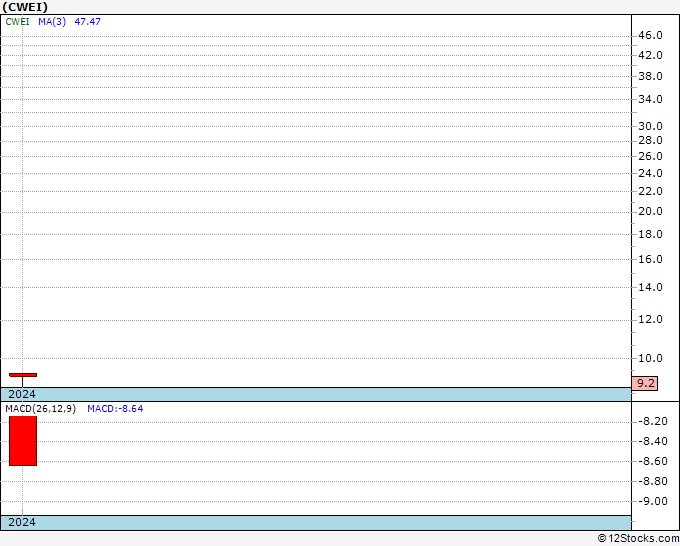Click the 10.0 price axis label

click(651, 359)
